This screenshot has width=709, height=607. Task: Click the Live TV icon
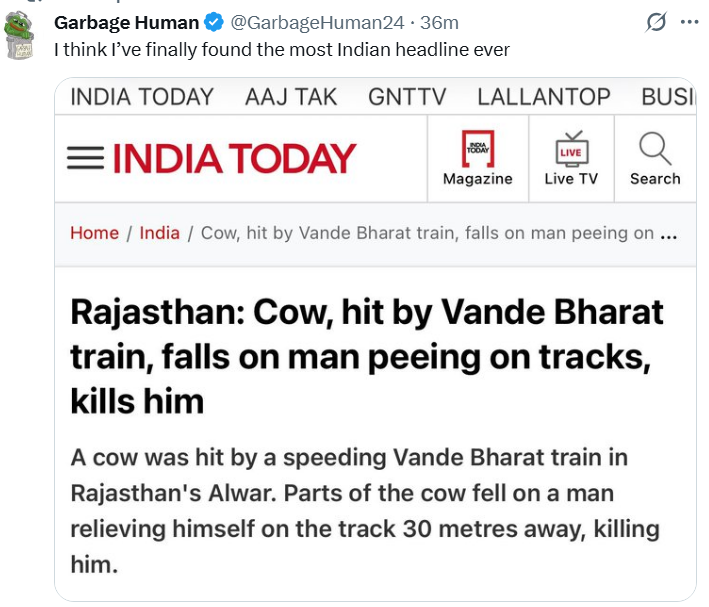pos(571,150)
